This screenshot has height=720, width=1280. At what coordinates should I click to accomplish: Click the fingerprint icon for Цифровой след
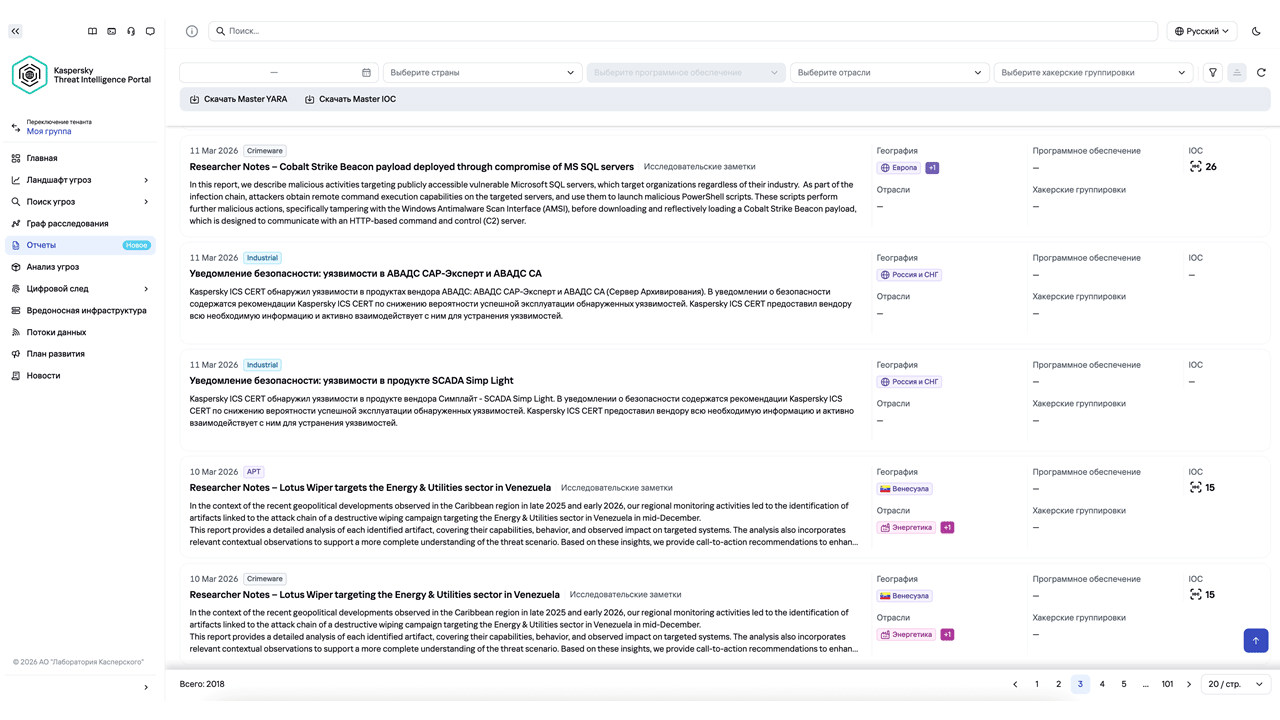coord(16,289)
